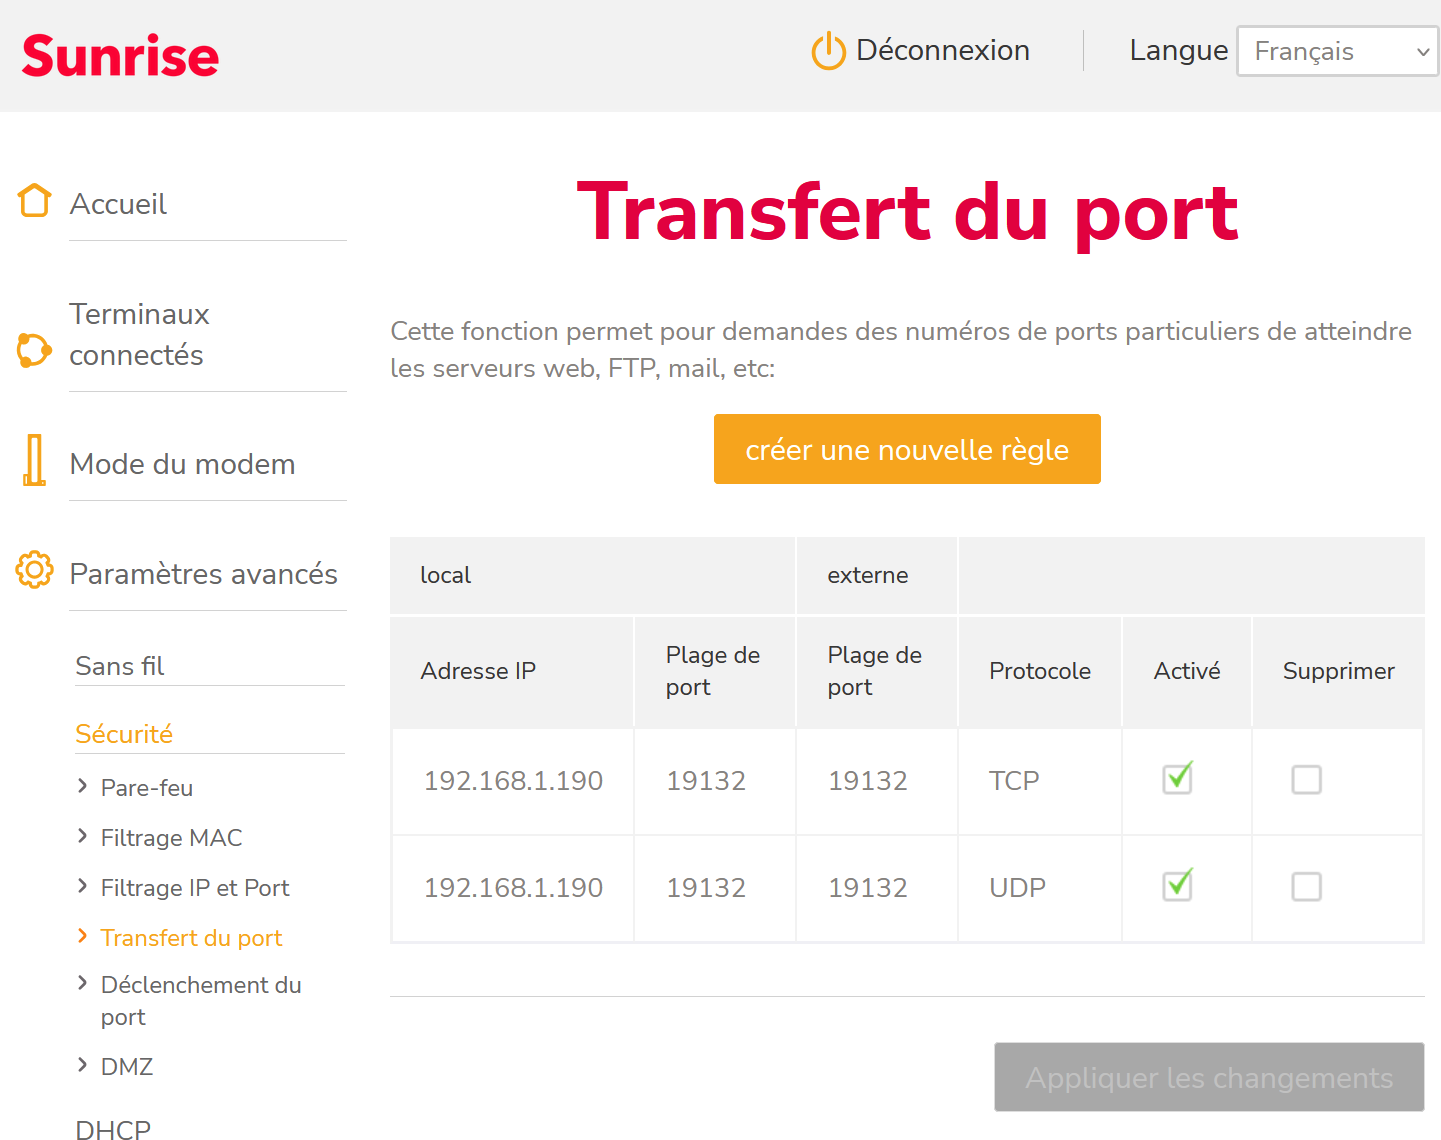Click créer une nouvelle règle button
The image size is (1441, 1140).
point(907,449)
